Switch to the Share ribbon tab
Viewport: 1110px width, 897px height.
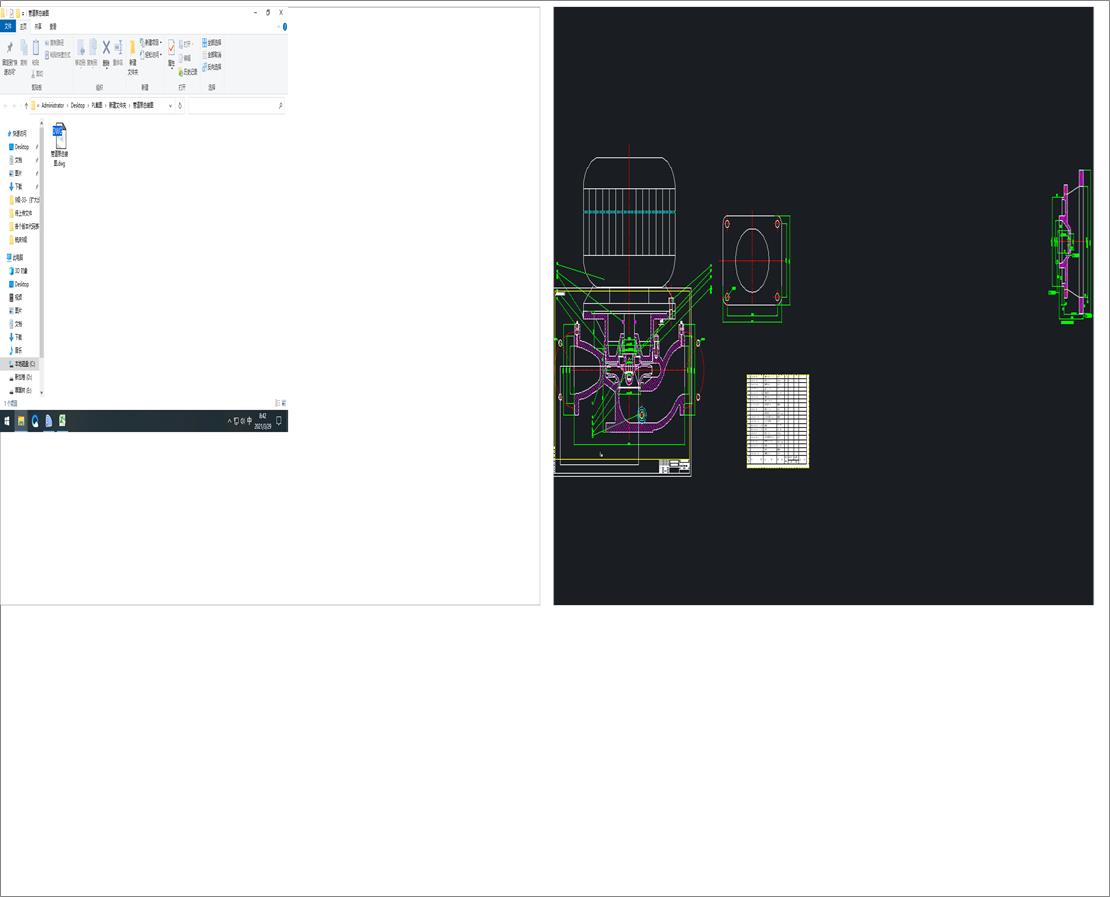(x=38, y=27)
